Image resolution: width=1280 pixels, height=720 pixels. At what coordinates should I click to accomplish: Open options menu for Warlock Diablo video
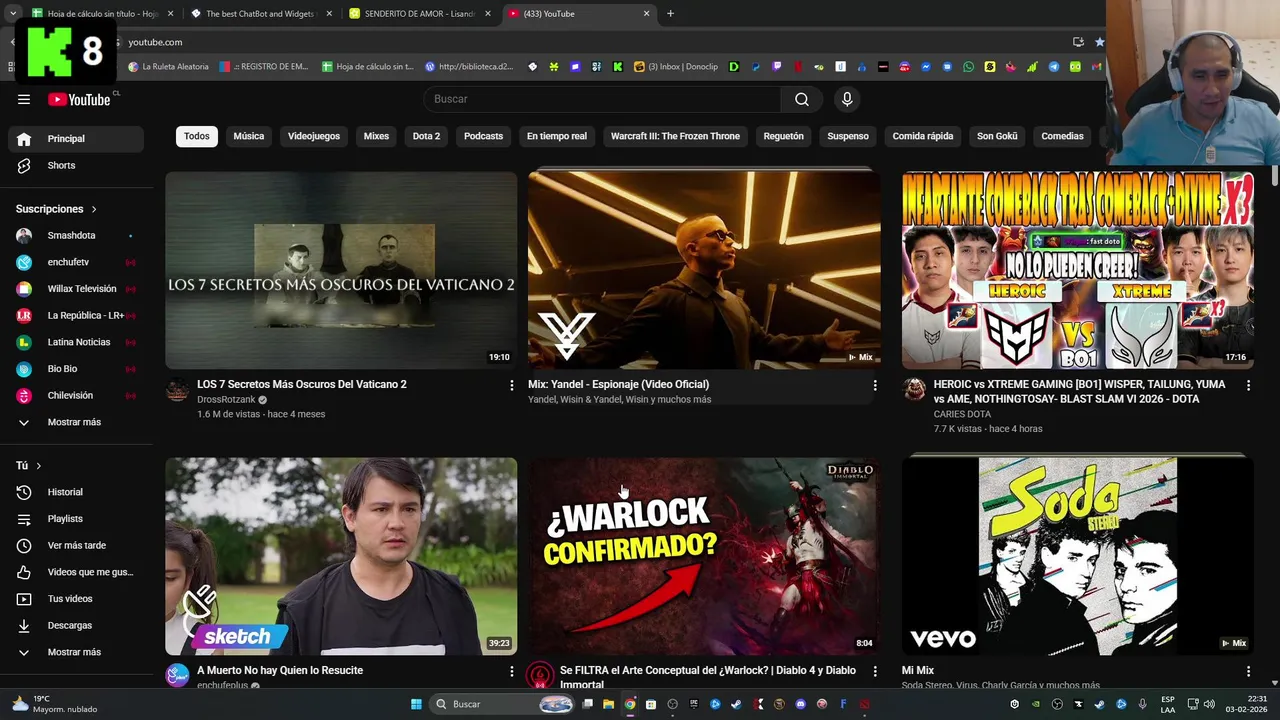coord(875,671)
